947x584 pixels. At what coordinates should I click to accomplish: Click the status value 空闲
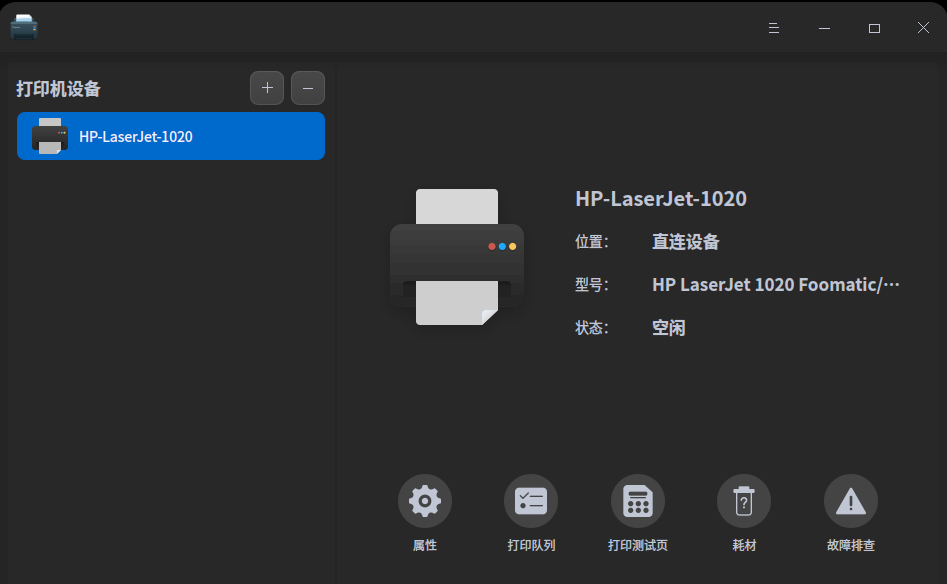pyautogui.click(x=669, y=328)
